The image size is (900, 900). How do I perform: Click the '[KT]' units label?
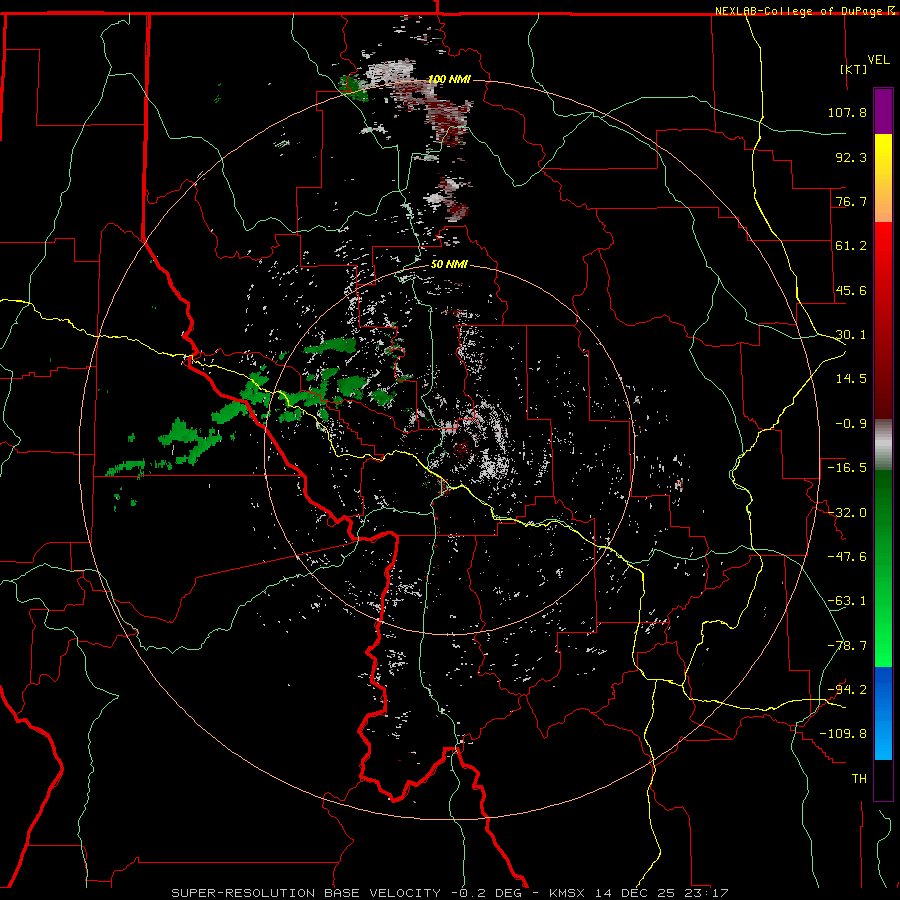pyautogui.click(x=854, y=69)
